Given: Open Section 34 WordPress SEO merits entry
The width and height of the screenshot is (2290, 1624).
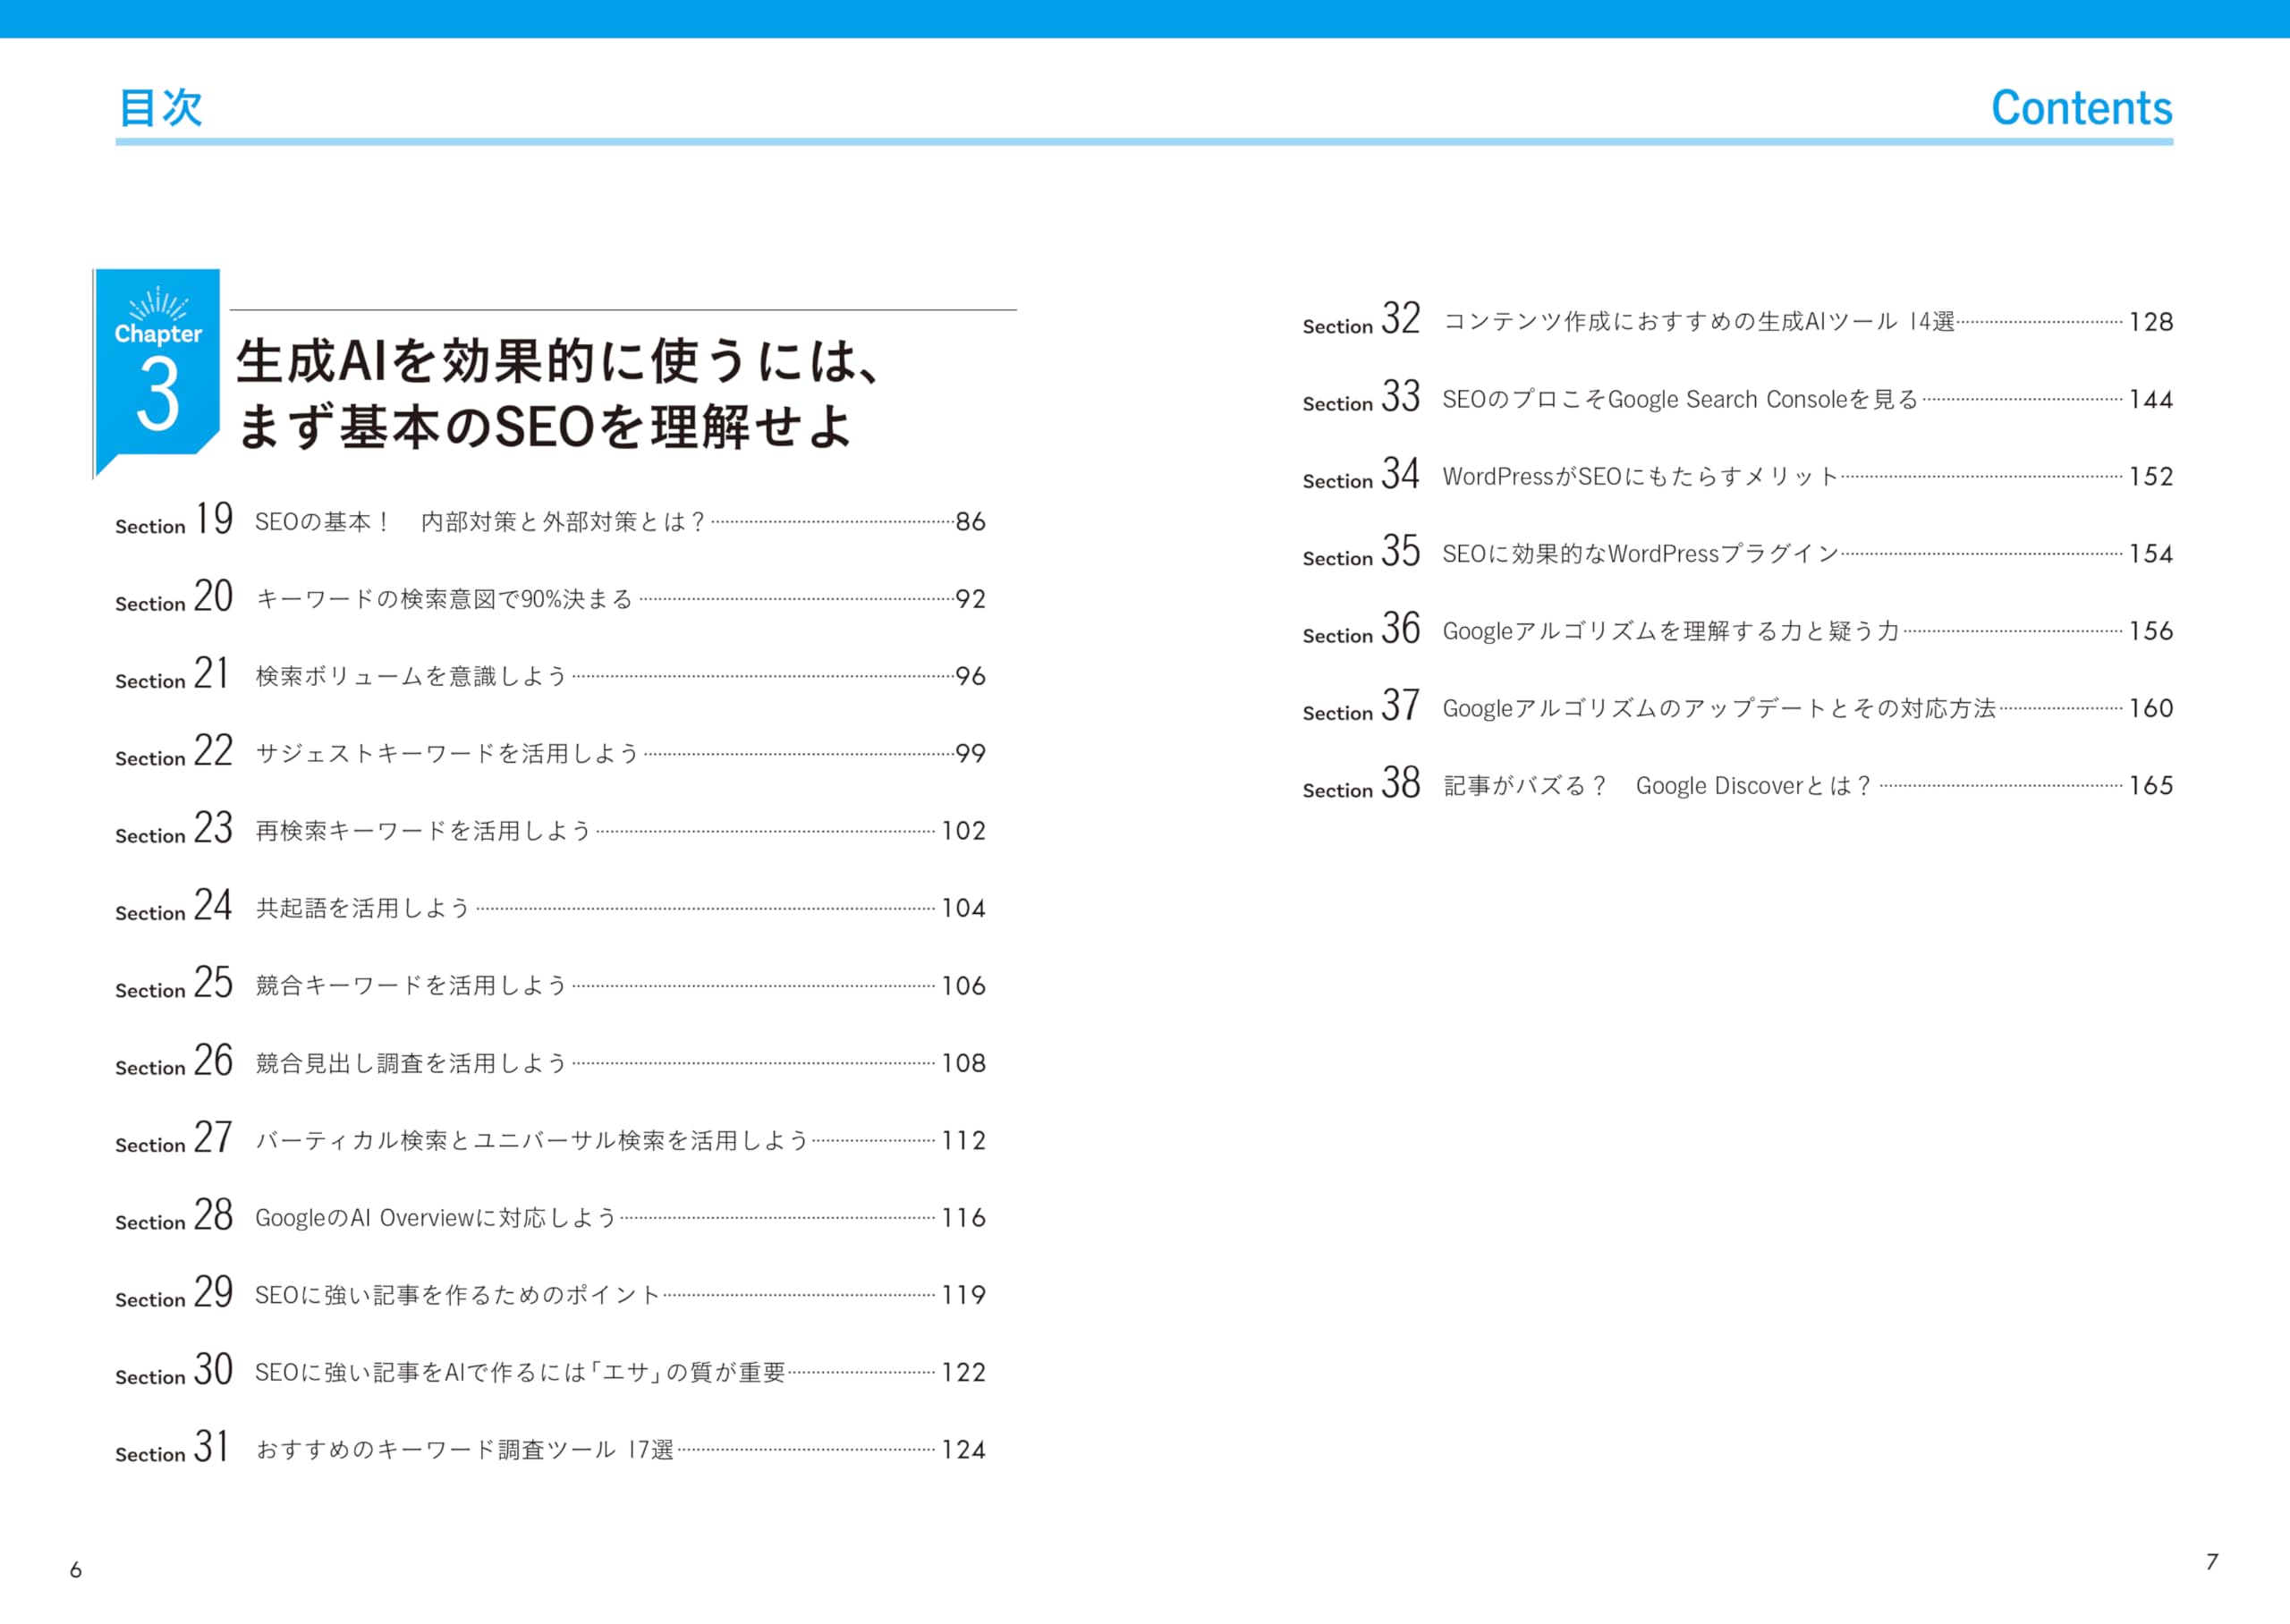Looking at the screenshot, I should (1640, 477).
